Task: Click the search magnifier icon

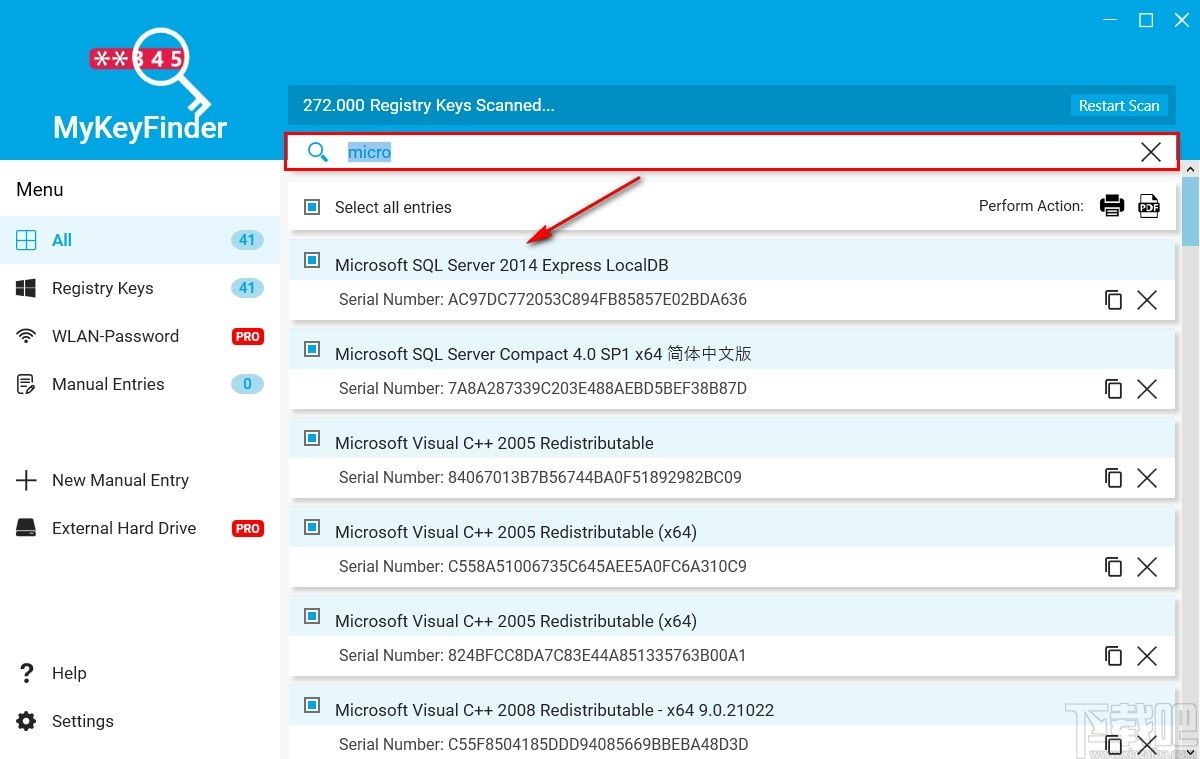Action: pos(318,151)
